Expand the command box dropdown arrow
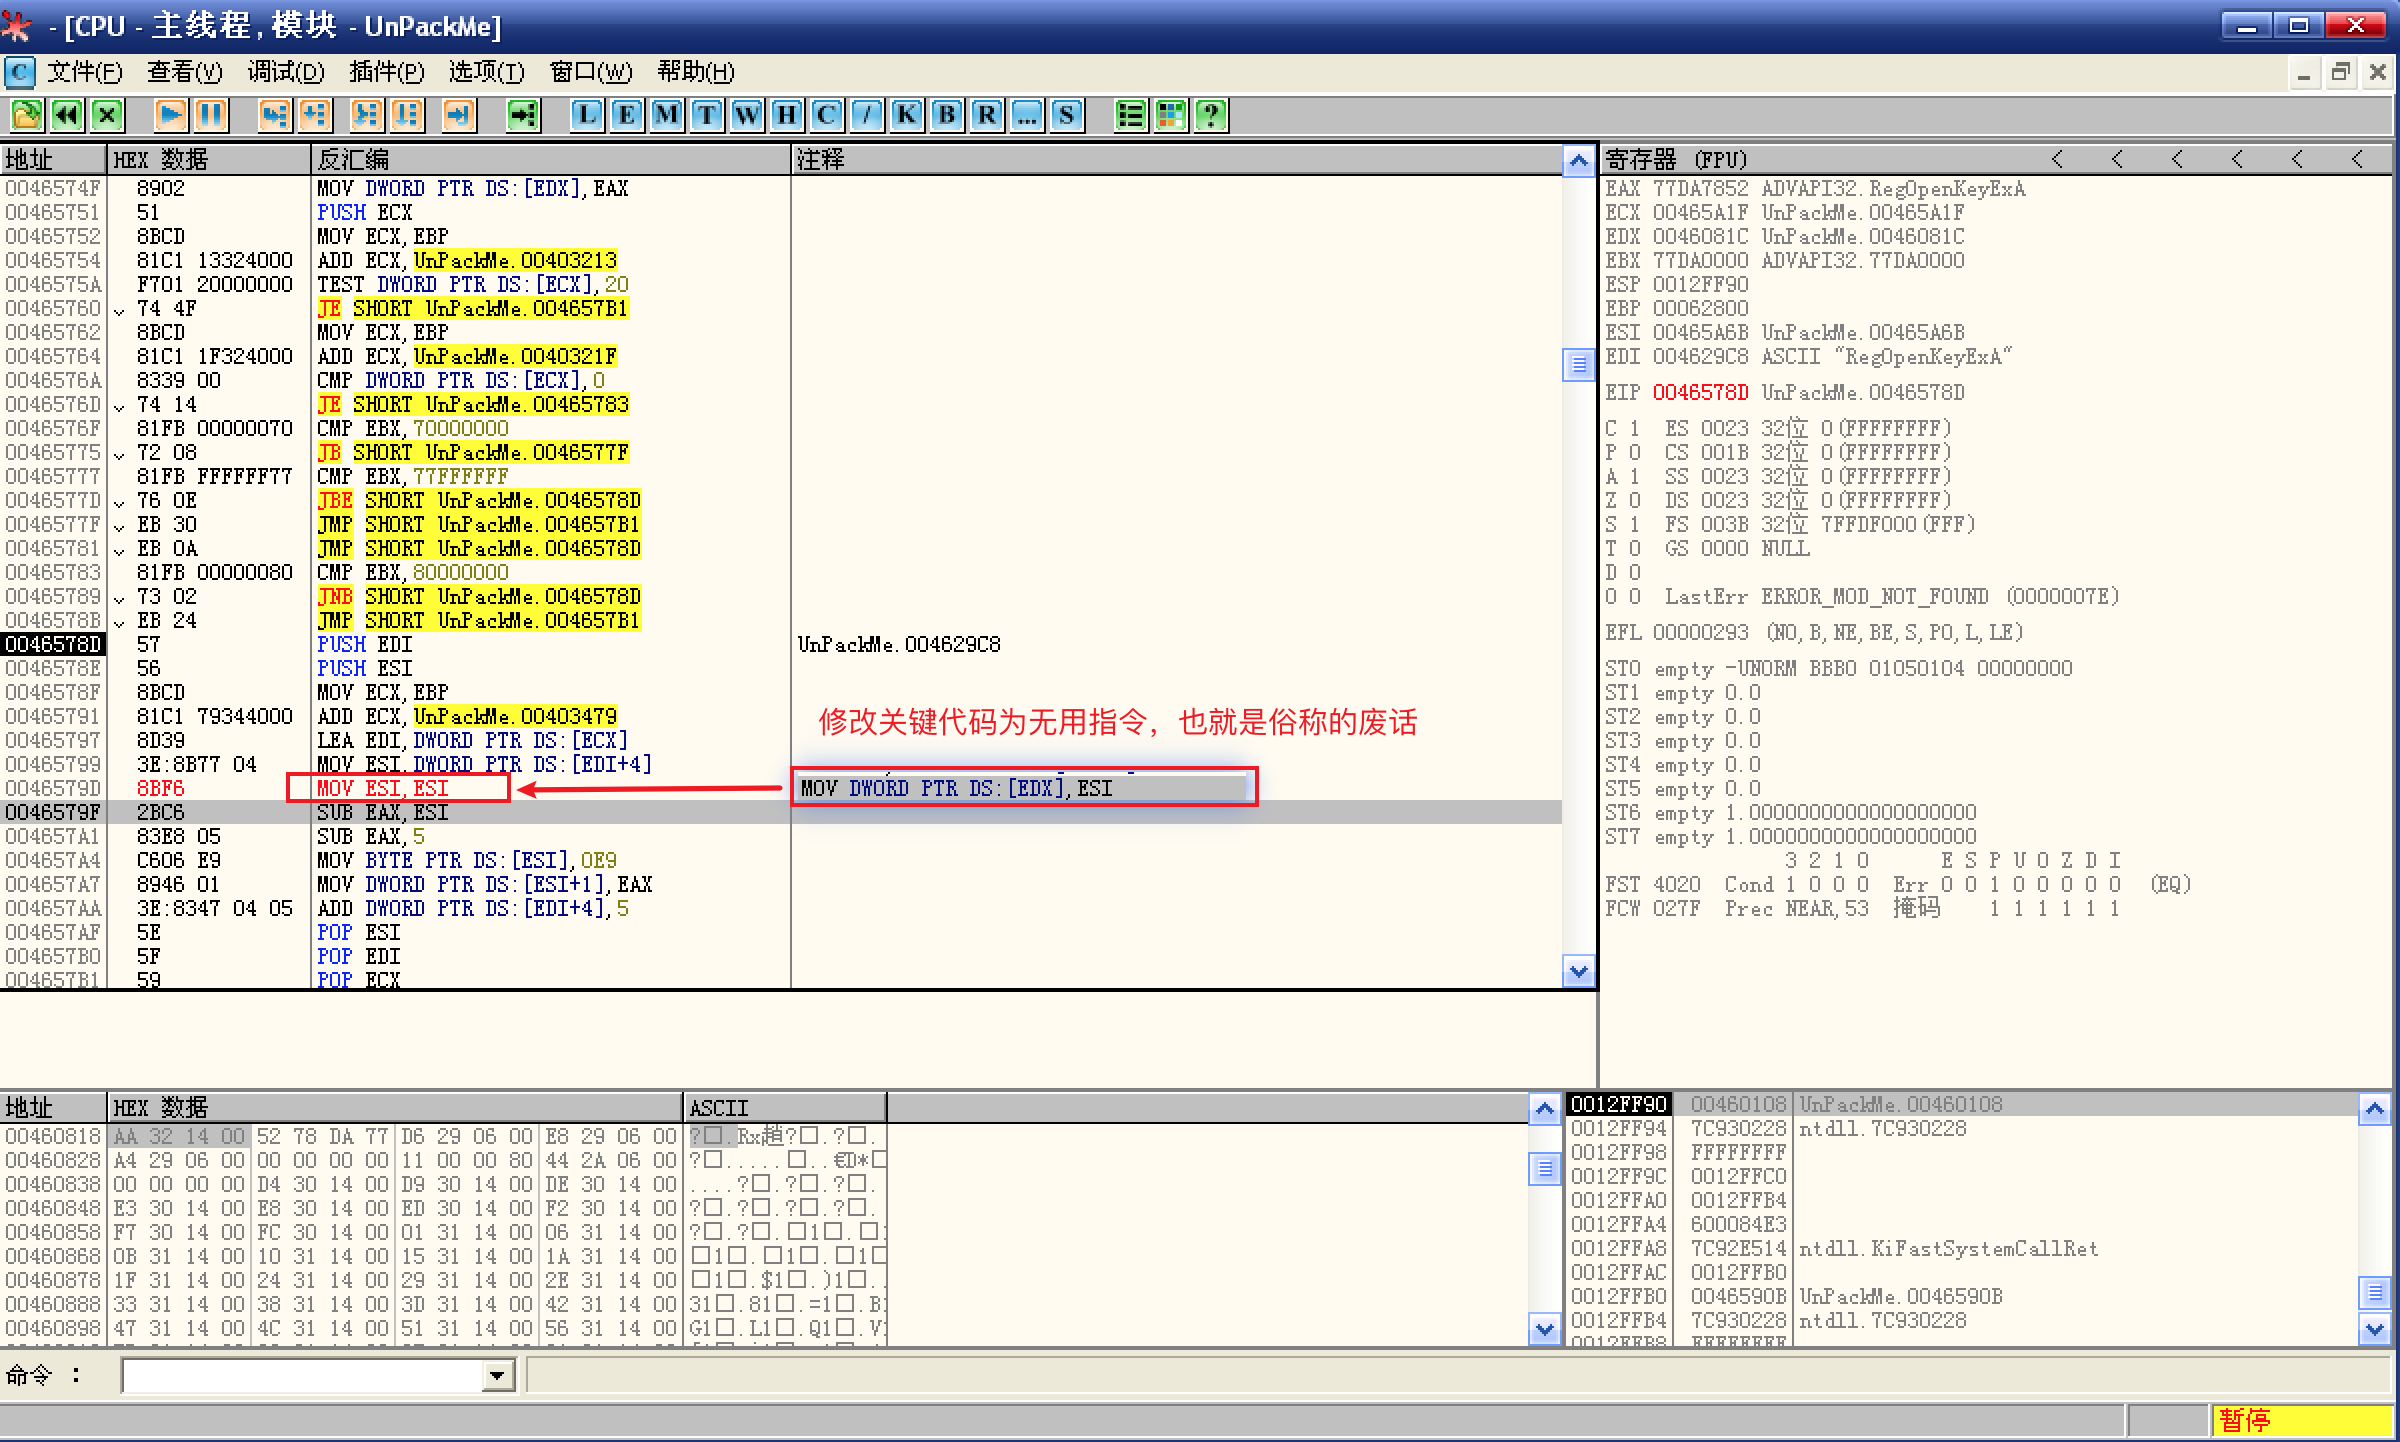Viewport: 2400px width, 1442px height. [x=497, y=1376]
